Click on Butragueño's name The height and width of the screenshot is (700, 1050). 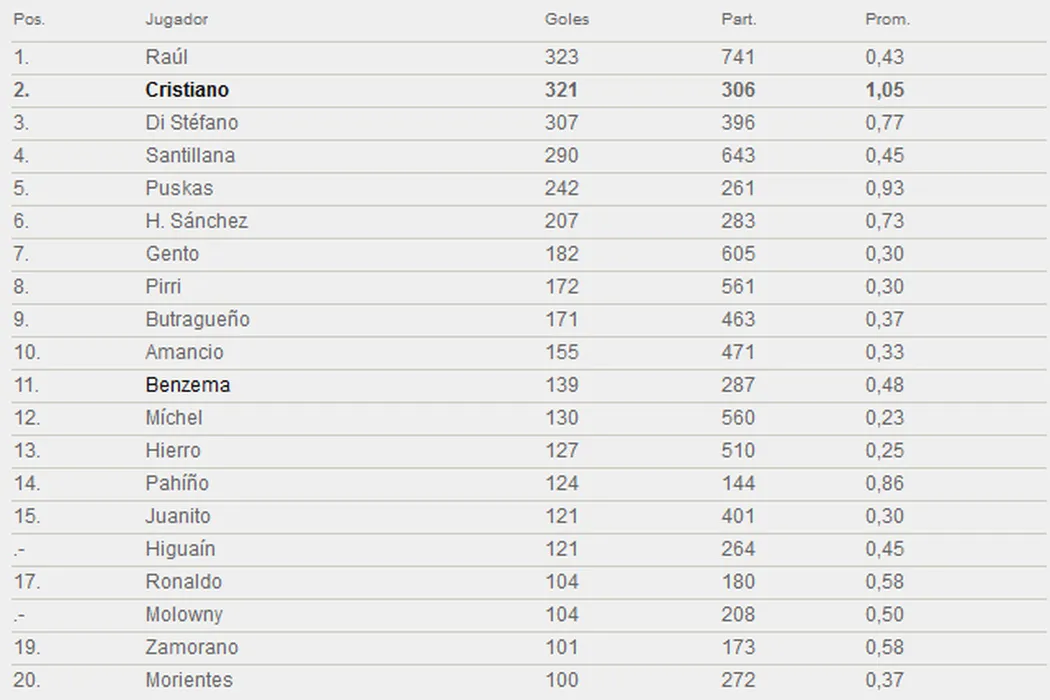point(197,320)
